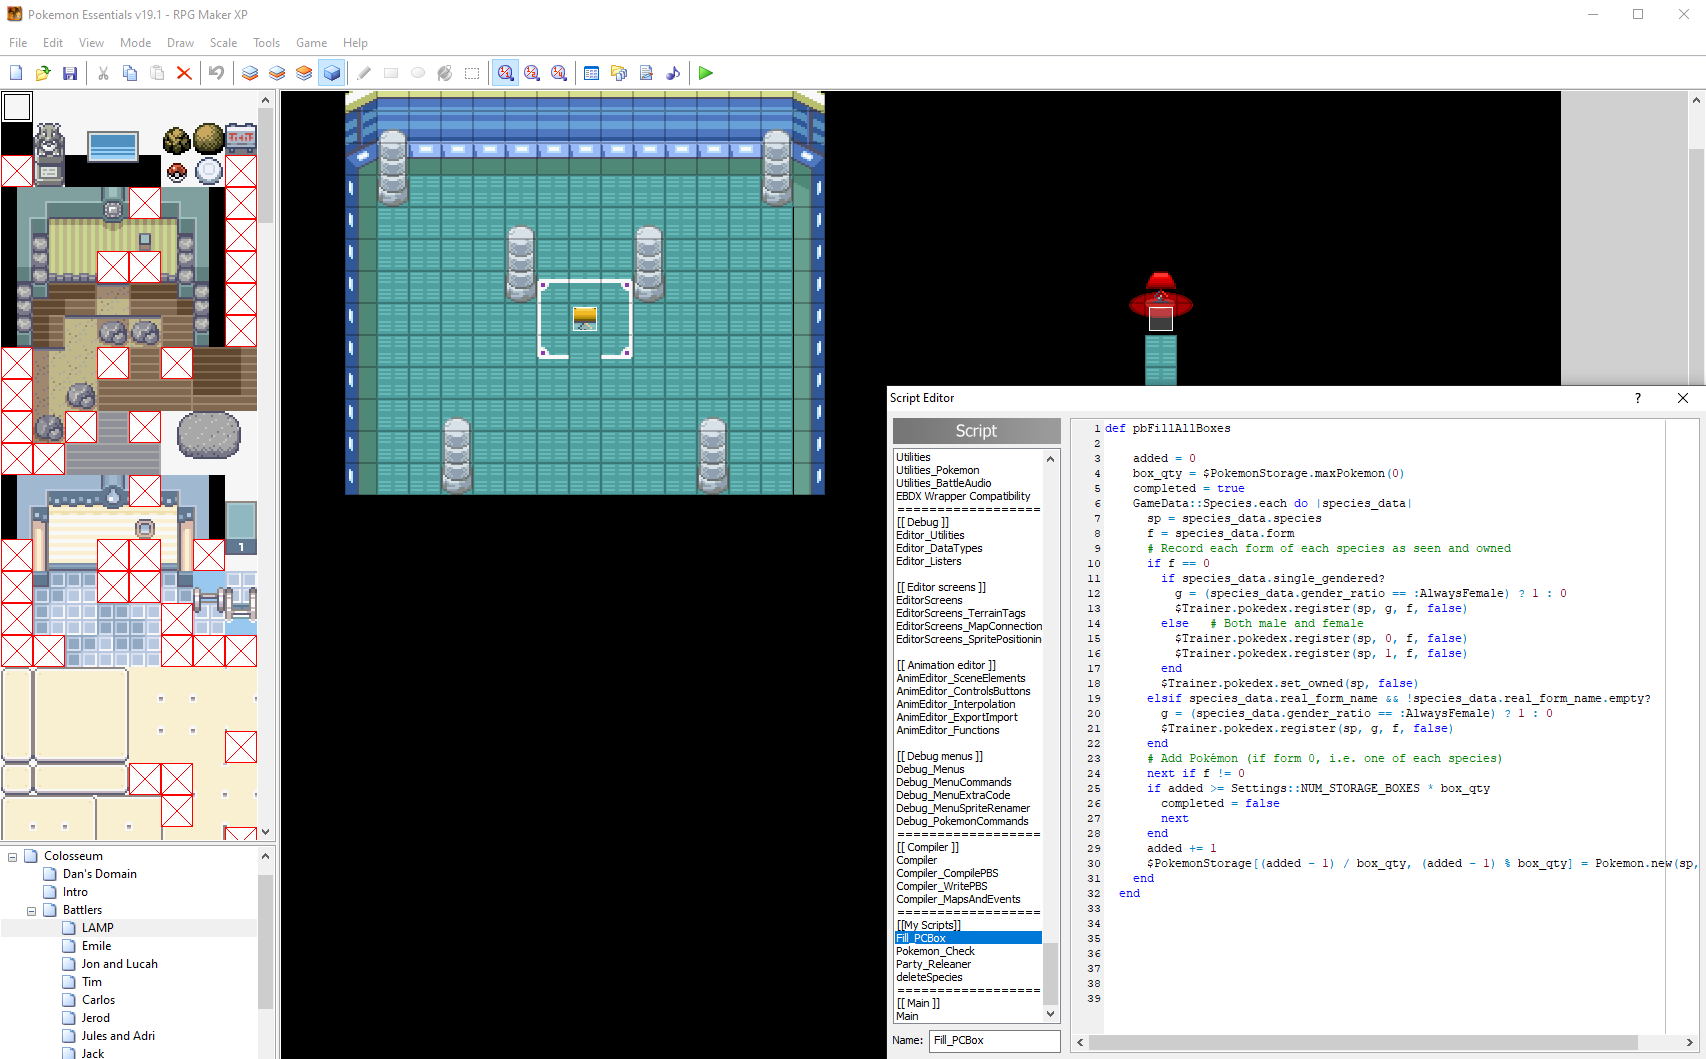The height and width of the screenshot is (1059, 1706).
Task: Click map tree scroll-up arrow
Action: click(266, 856)
